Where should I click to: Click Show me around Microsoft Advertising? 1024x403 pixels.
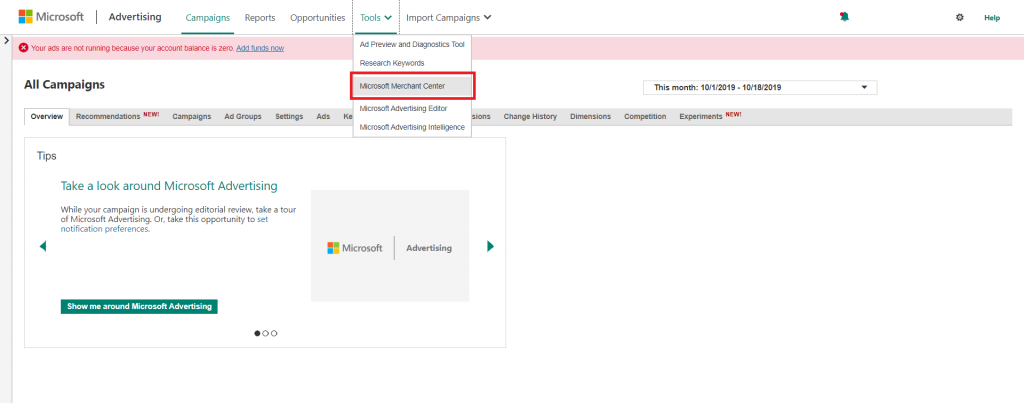(x=139, y=306)
